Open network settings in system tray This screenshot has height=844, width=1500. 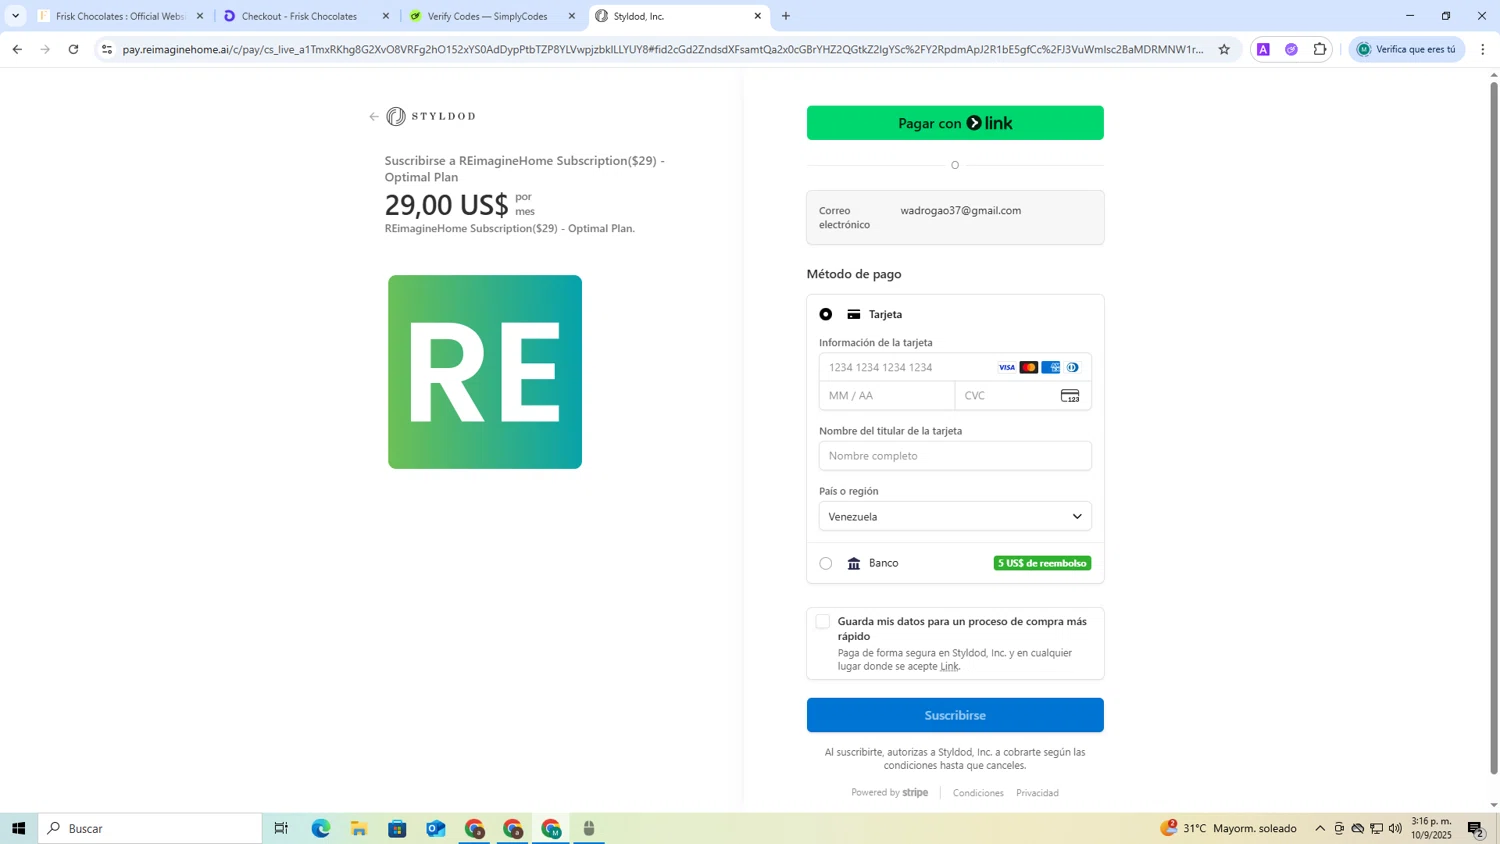[x=1376, y=828]
